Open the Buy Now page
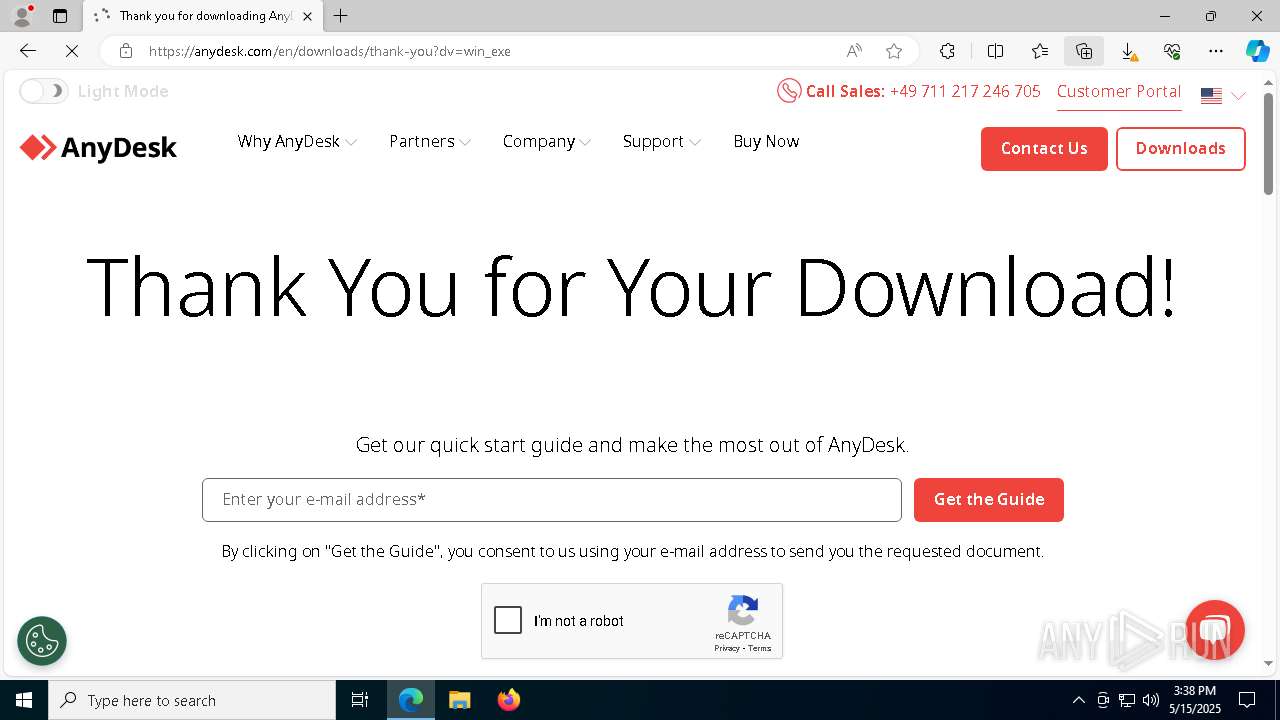Screen dimensions: 1280x720 (x=766, y=141)
